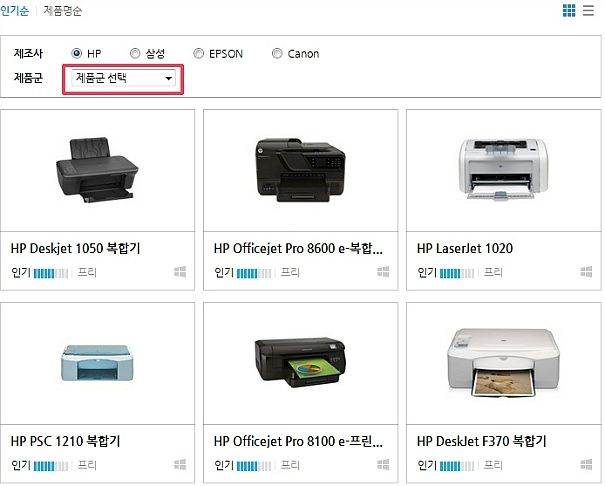Screen dimensions: 605x486
Task: Click 프린 label under LaserJet 1020
Action: coord(493,272)
